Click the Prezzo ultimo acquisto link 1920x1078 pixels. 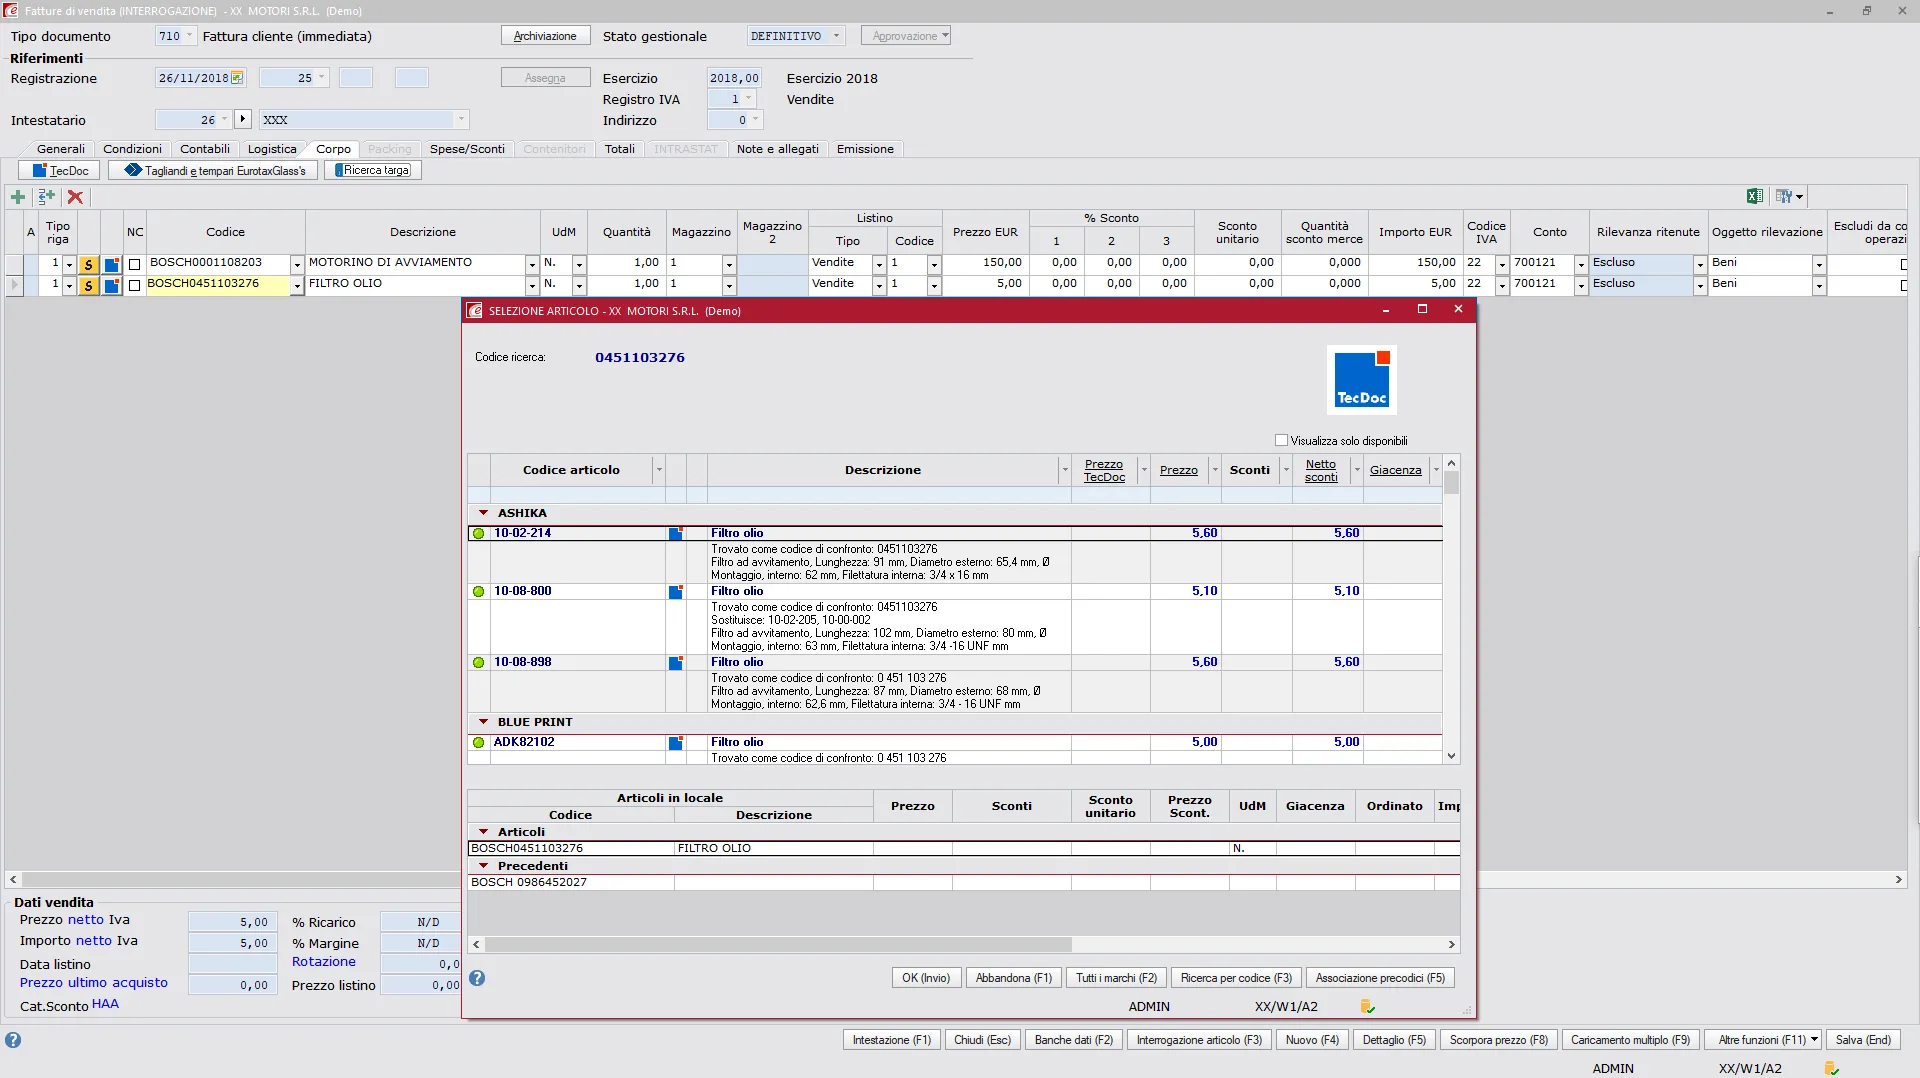tap(94, 983)
